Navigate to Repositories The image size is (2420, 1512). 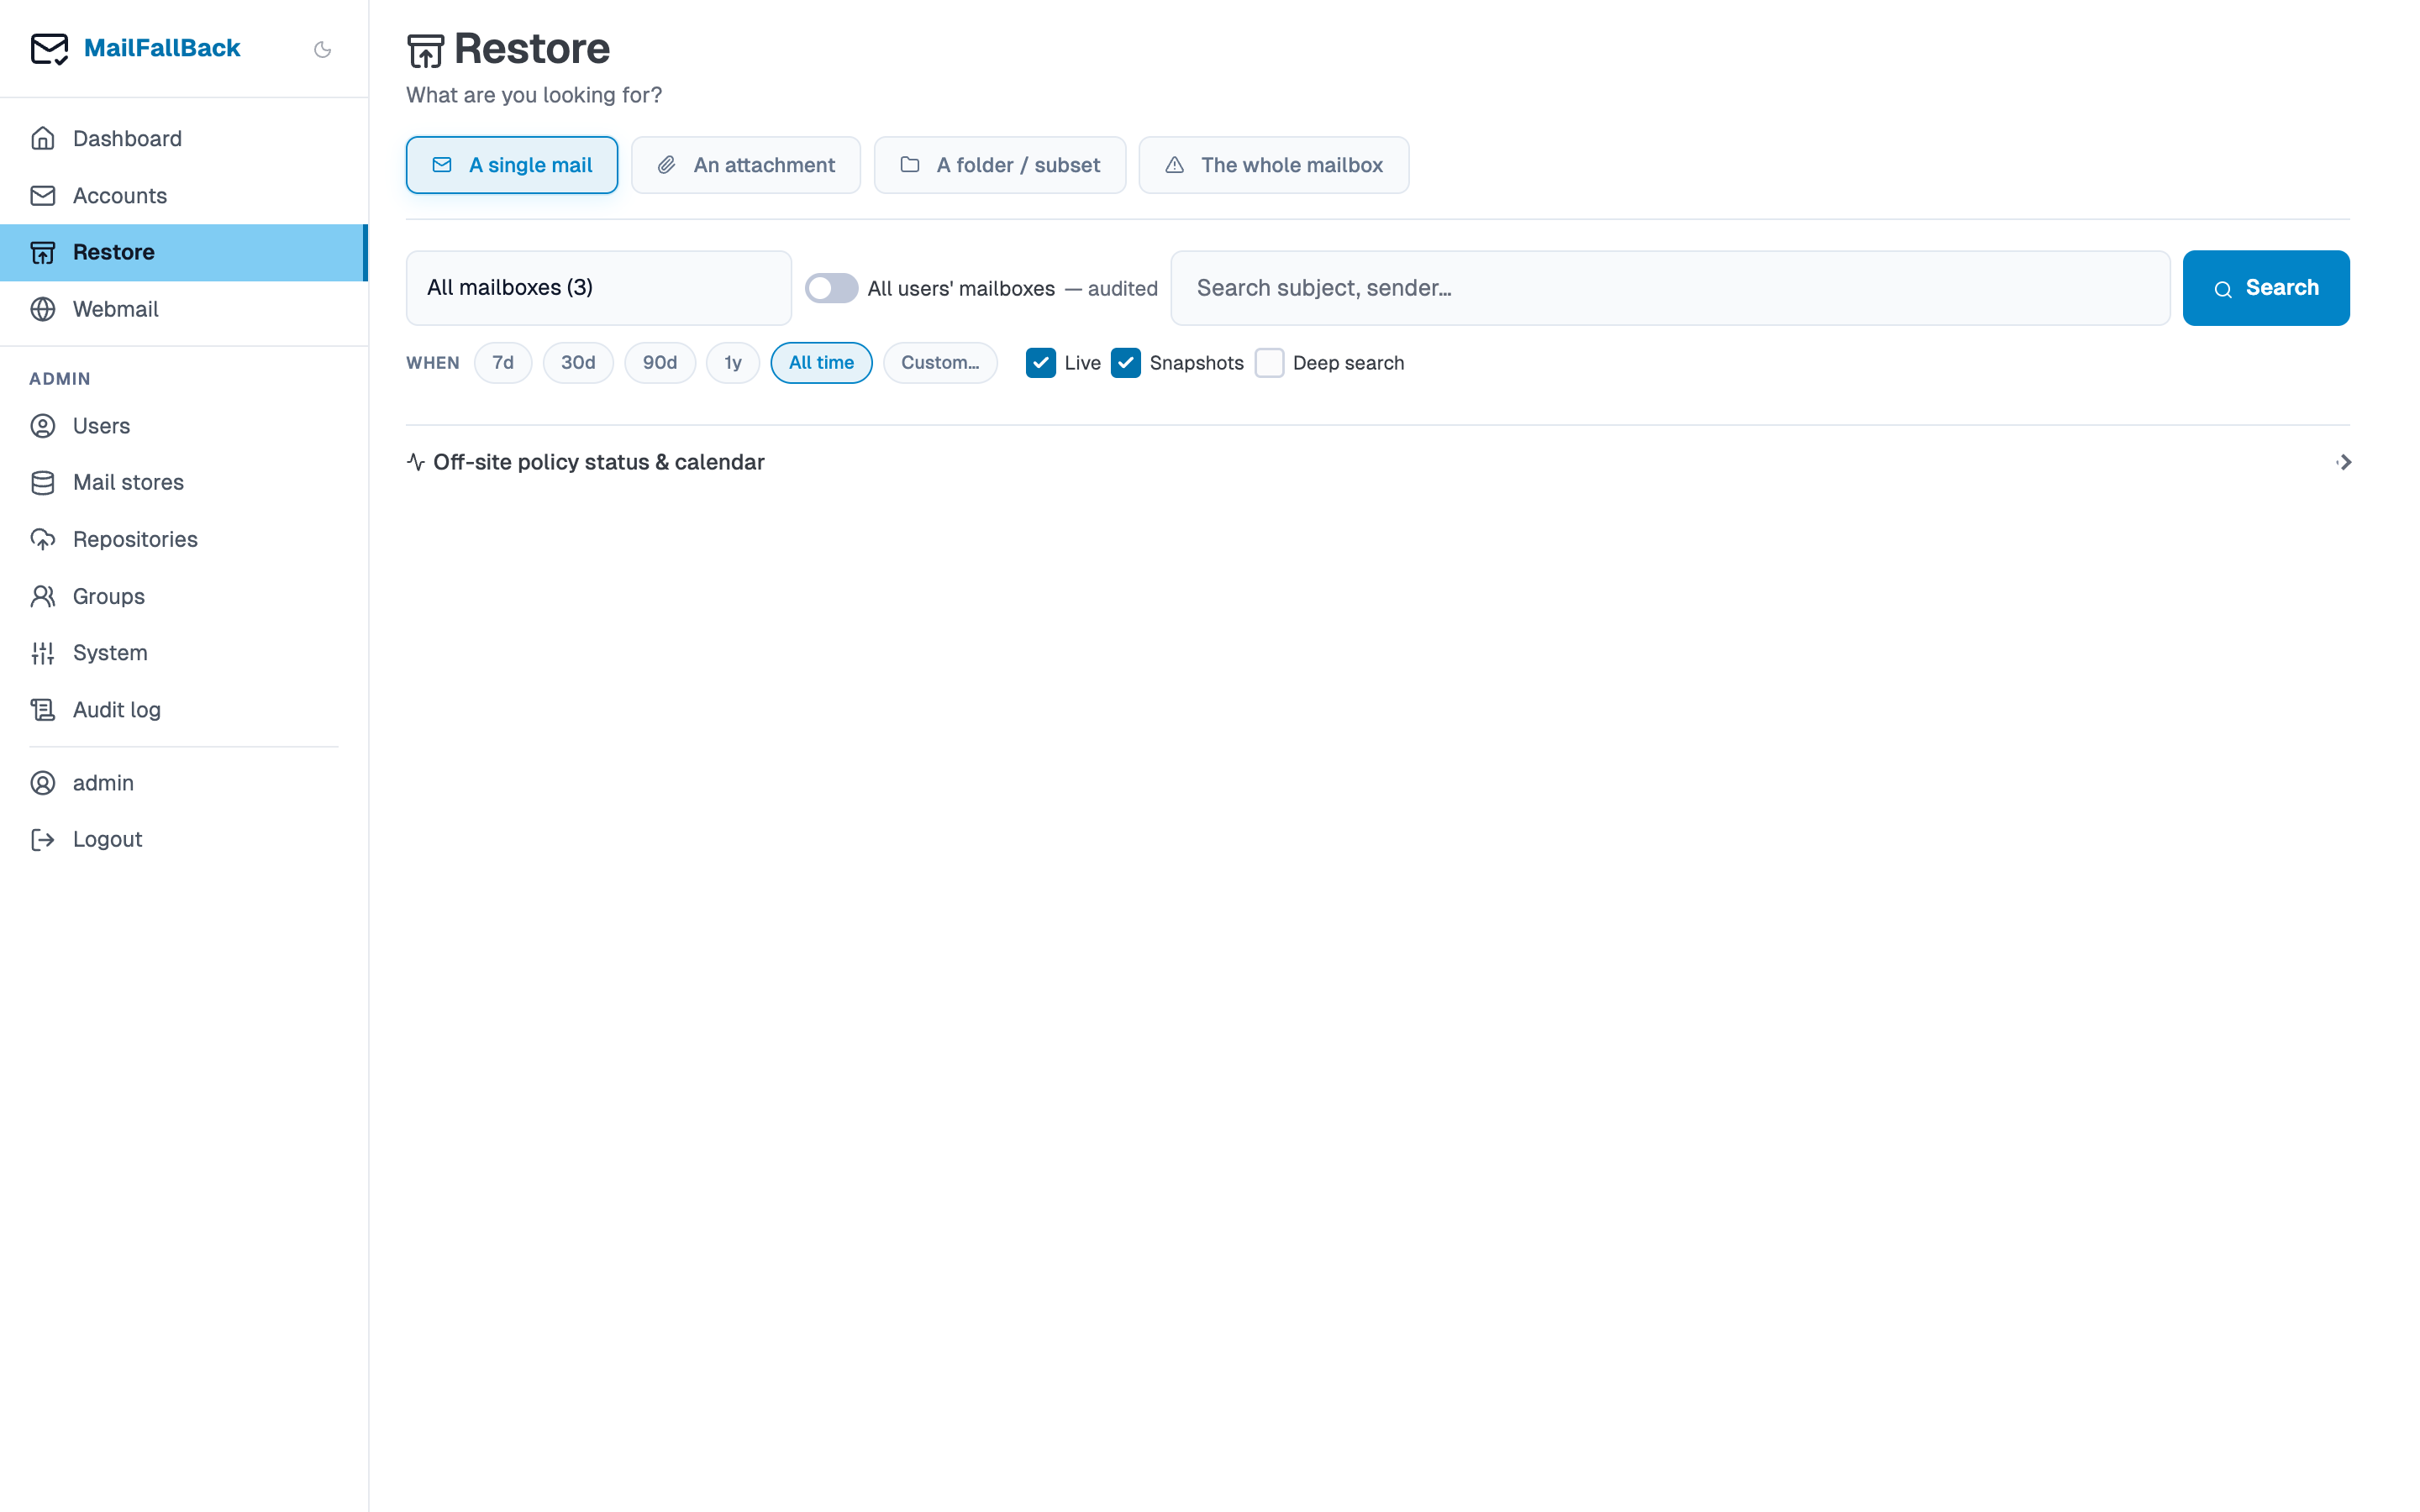pyautogui.click(x=184, y=539)
